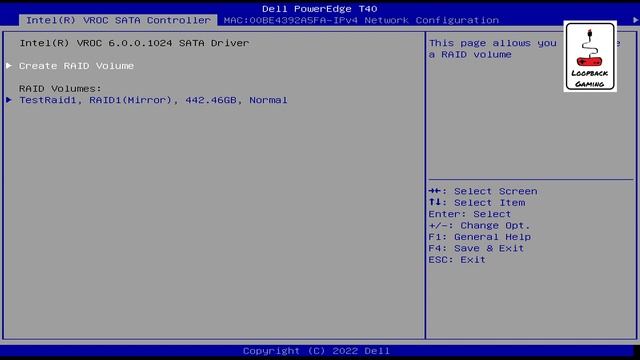640x360 pixels.
Task: Open the Intel(R) VROC SATA Controller tab
Action: [118, 20]
